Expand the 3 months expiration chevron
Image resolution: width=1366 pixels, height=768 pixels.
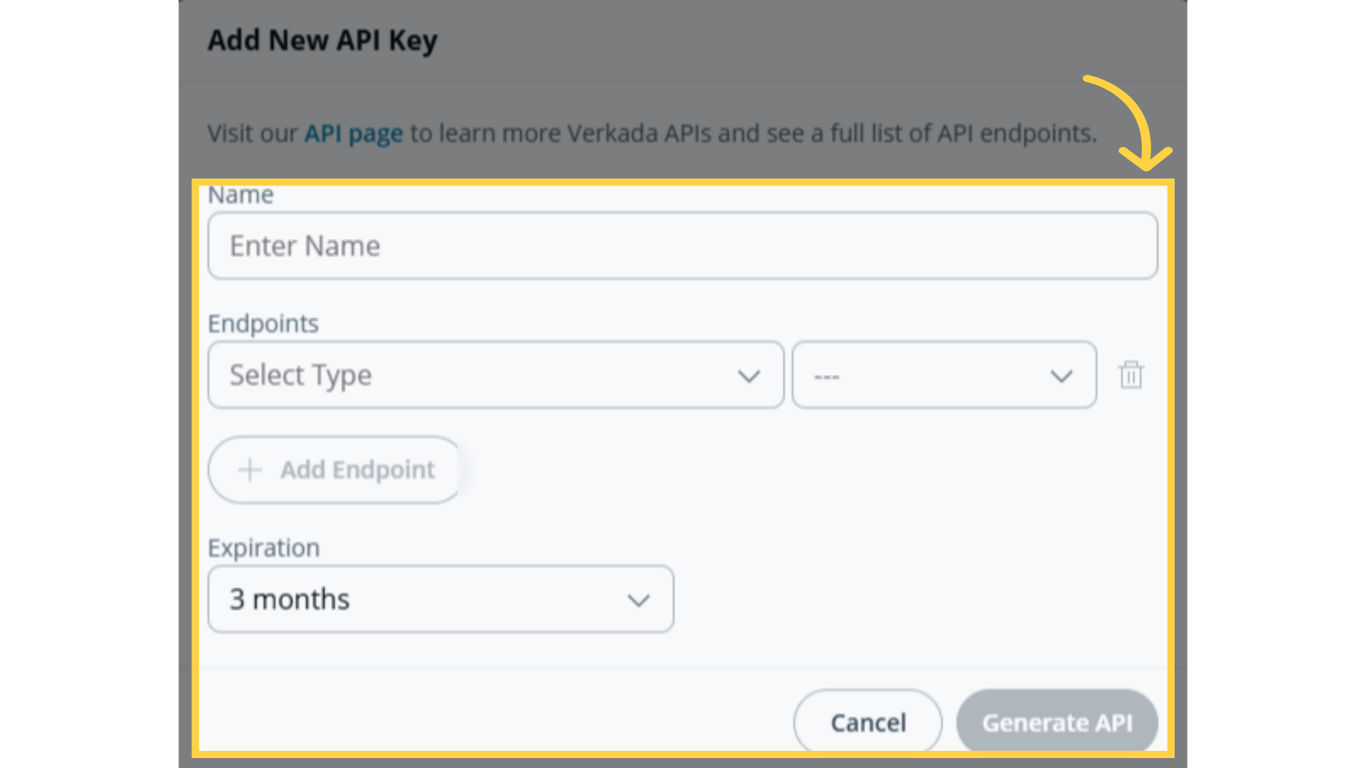pos(638,599)
